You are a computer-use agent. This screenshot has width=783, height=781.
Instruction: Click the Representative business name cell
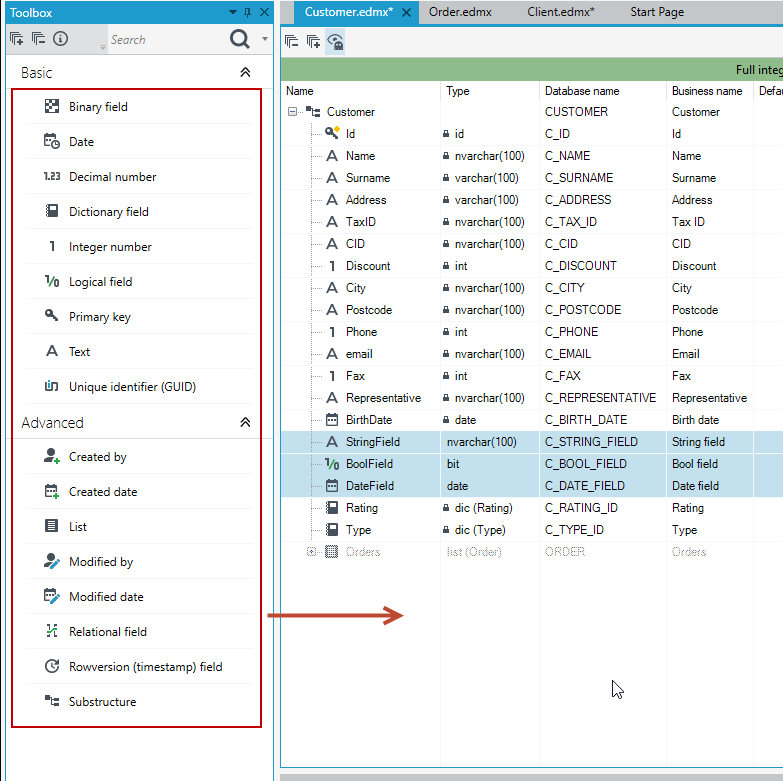point(709,398)
